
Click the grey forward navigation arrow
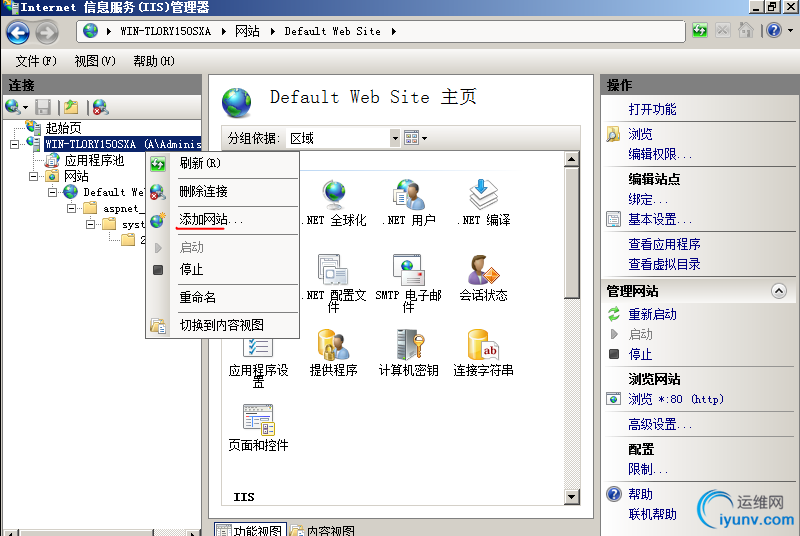tap(47, 33)
